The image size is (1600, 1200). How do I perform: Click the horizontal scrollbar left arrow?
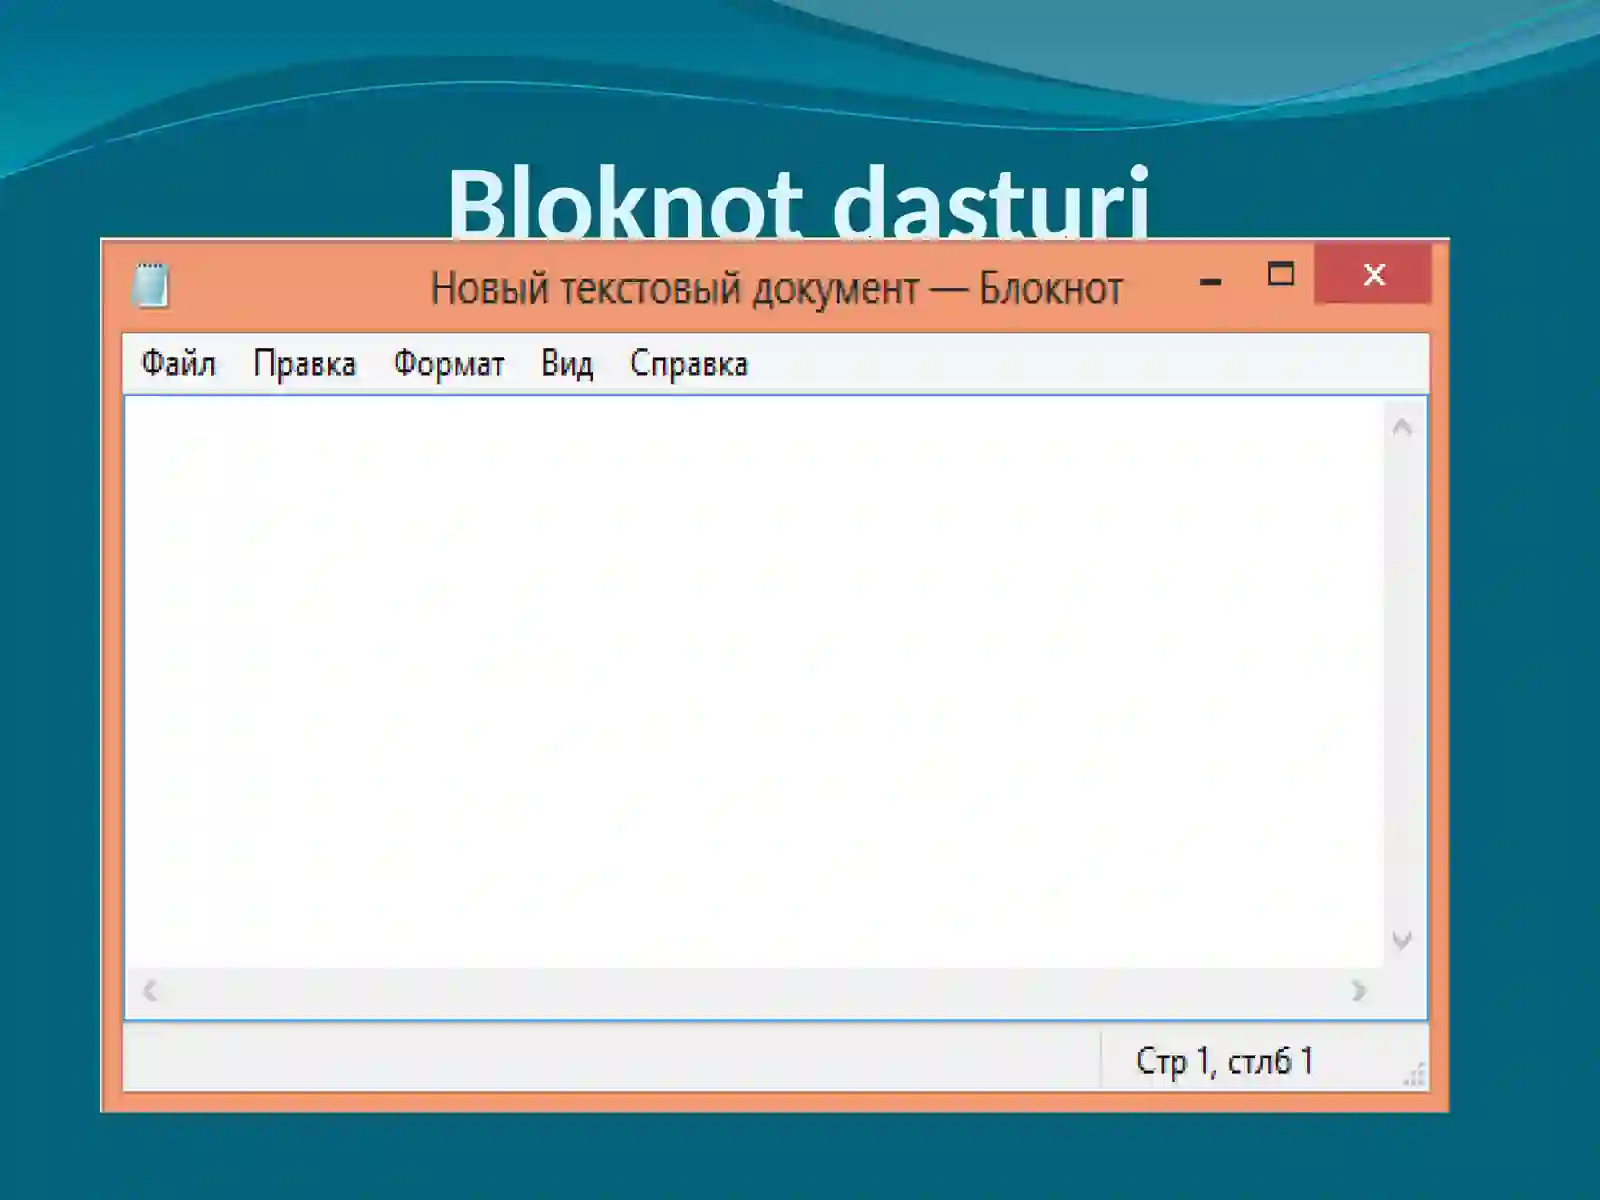tap(150, 991)
